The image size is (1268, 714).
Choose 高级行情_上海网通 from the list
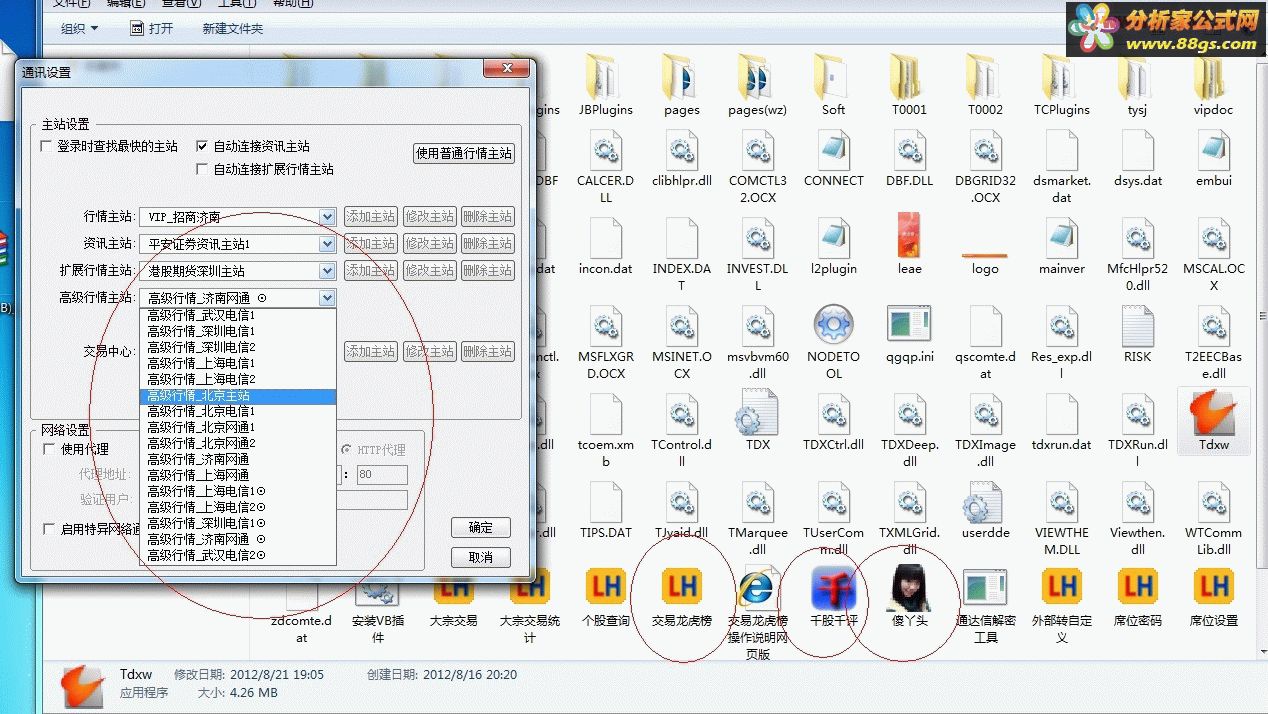click(x=238, y=475)
